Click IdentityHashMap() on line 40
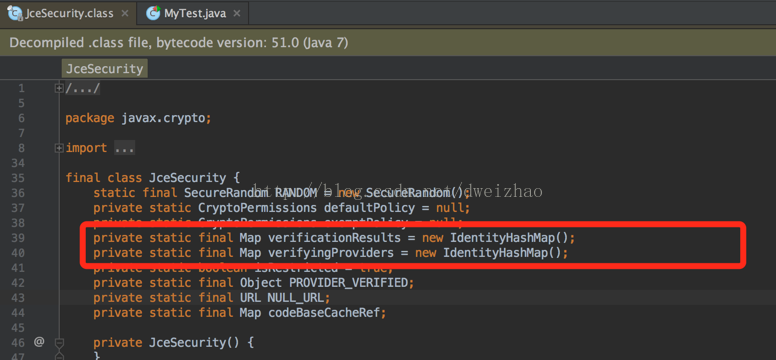 [502, 253]
